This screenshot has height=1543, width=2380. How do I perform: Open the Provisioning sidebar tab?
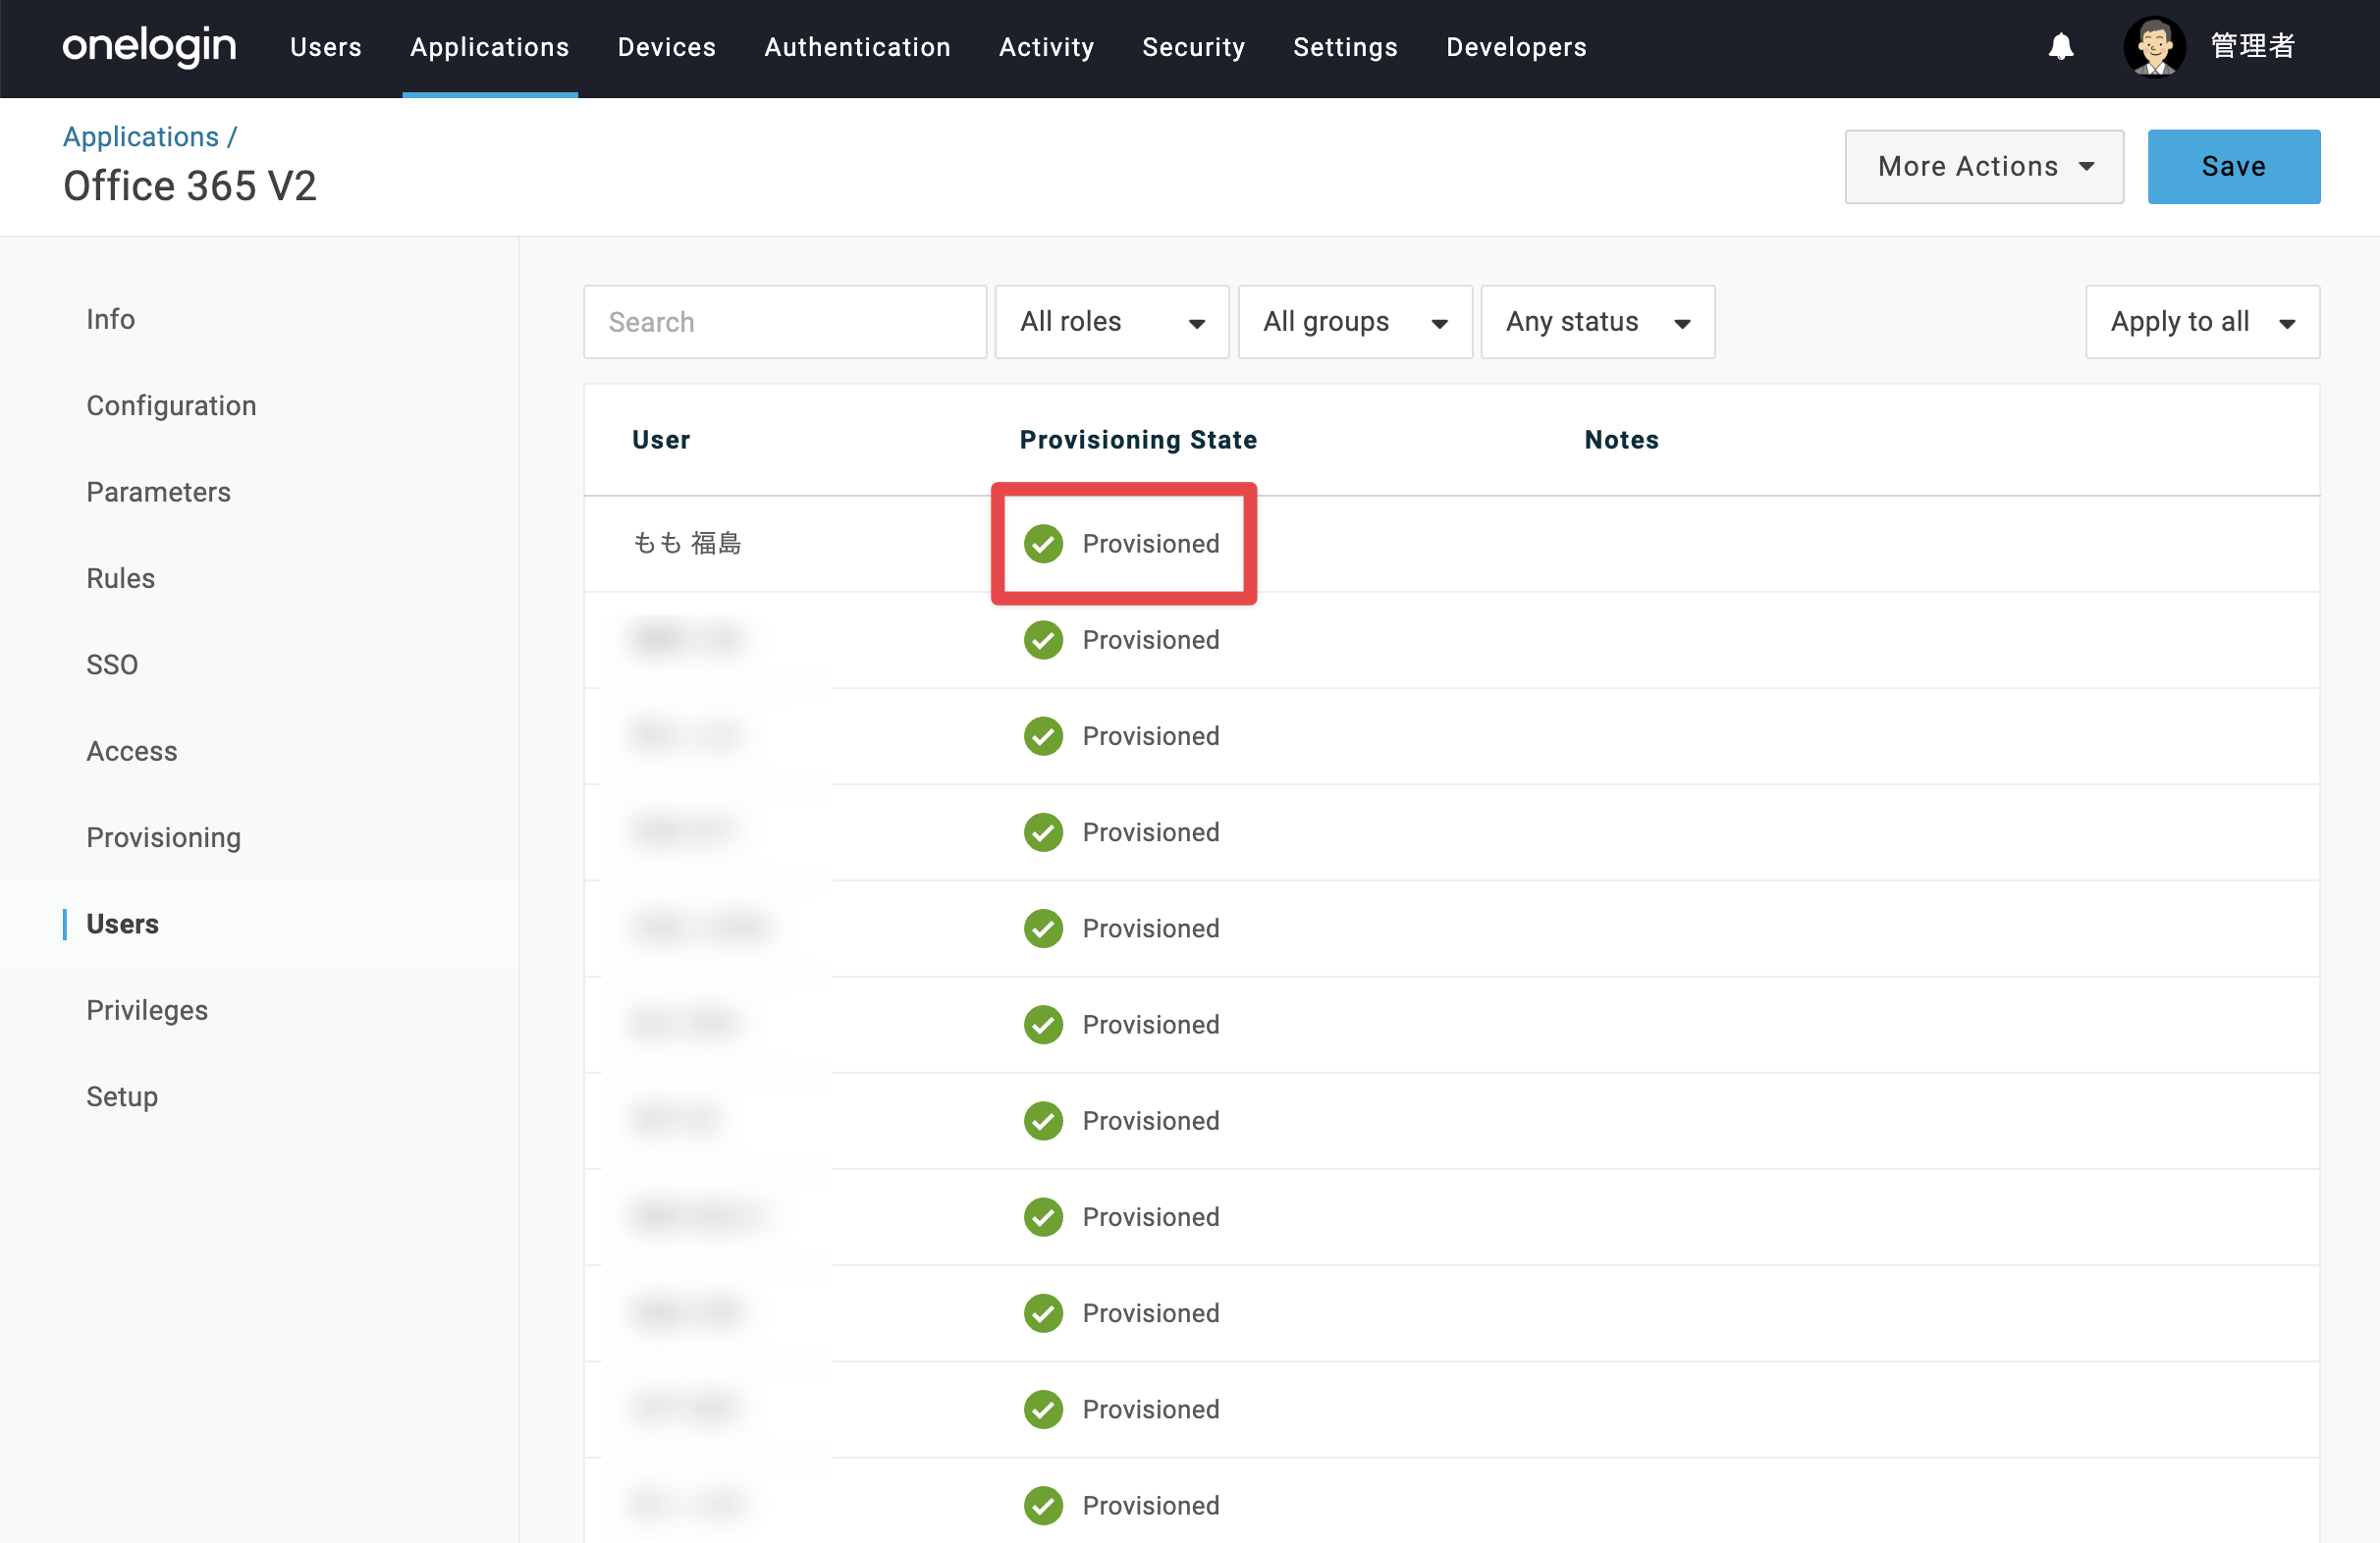point(164,837)
